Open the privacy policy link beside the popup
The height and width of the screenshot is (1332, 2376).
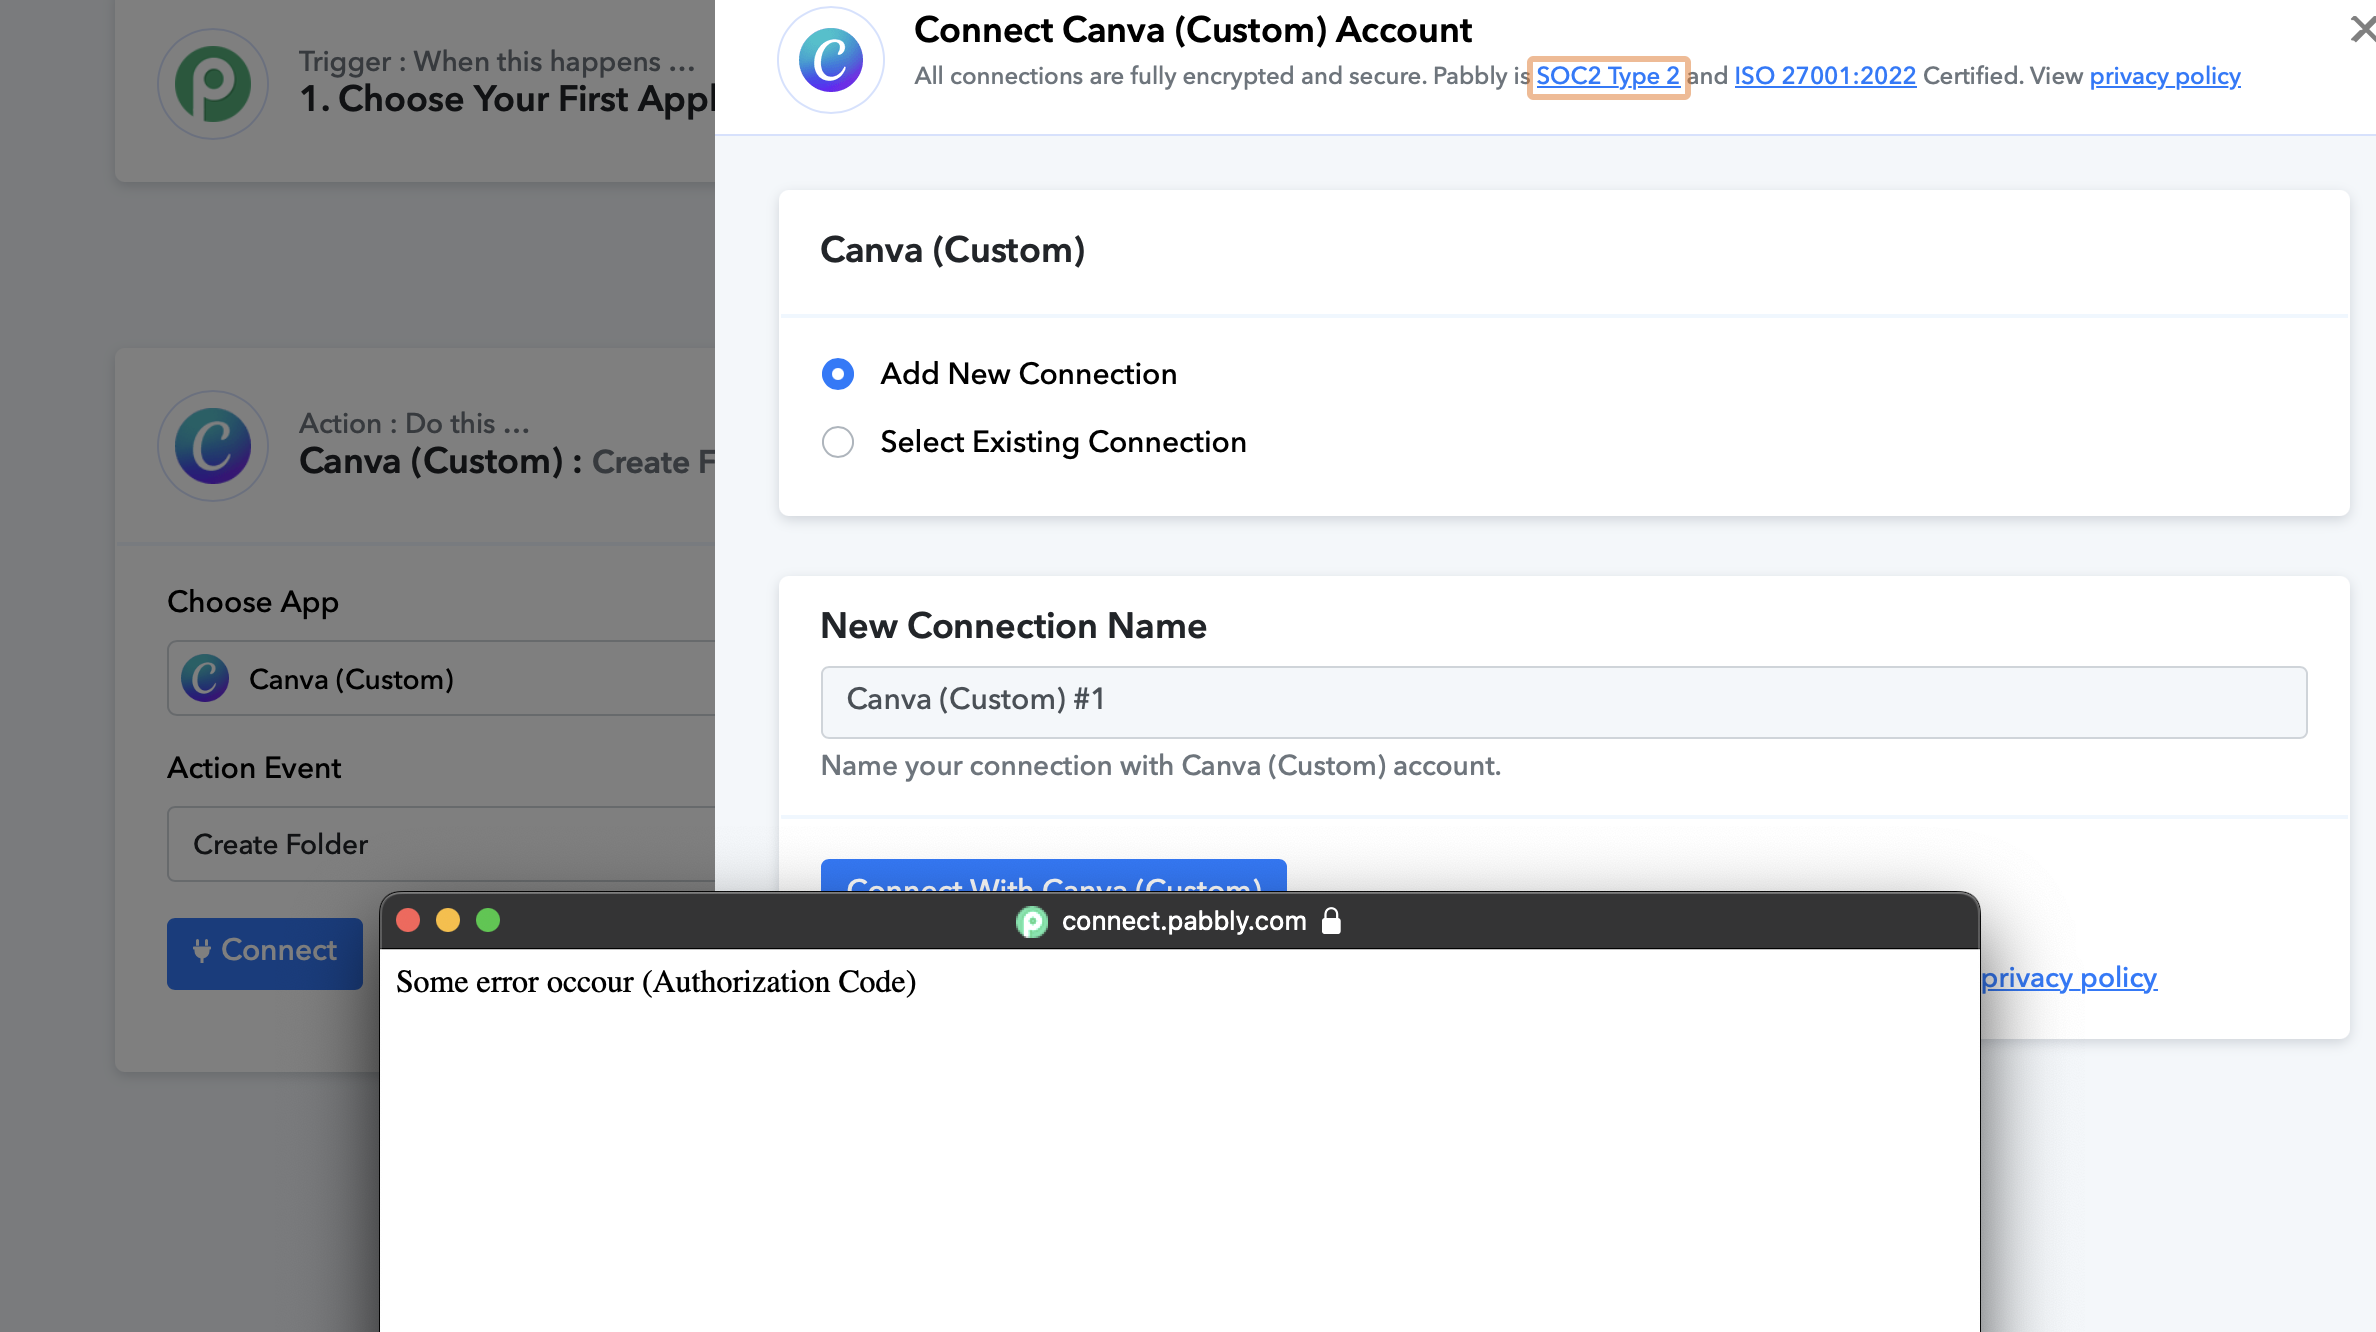coord(2069,977)
